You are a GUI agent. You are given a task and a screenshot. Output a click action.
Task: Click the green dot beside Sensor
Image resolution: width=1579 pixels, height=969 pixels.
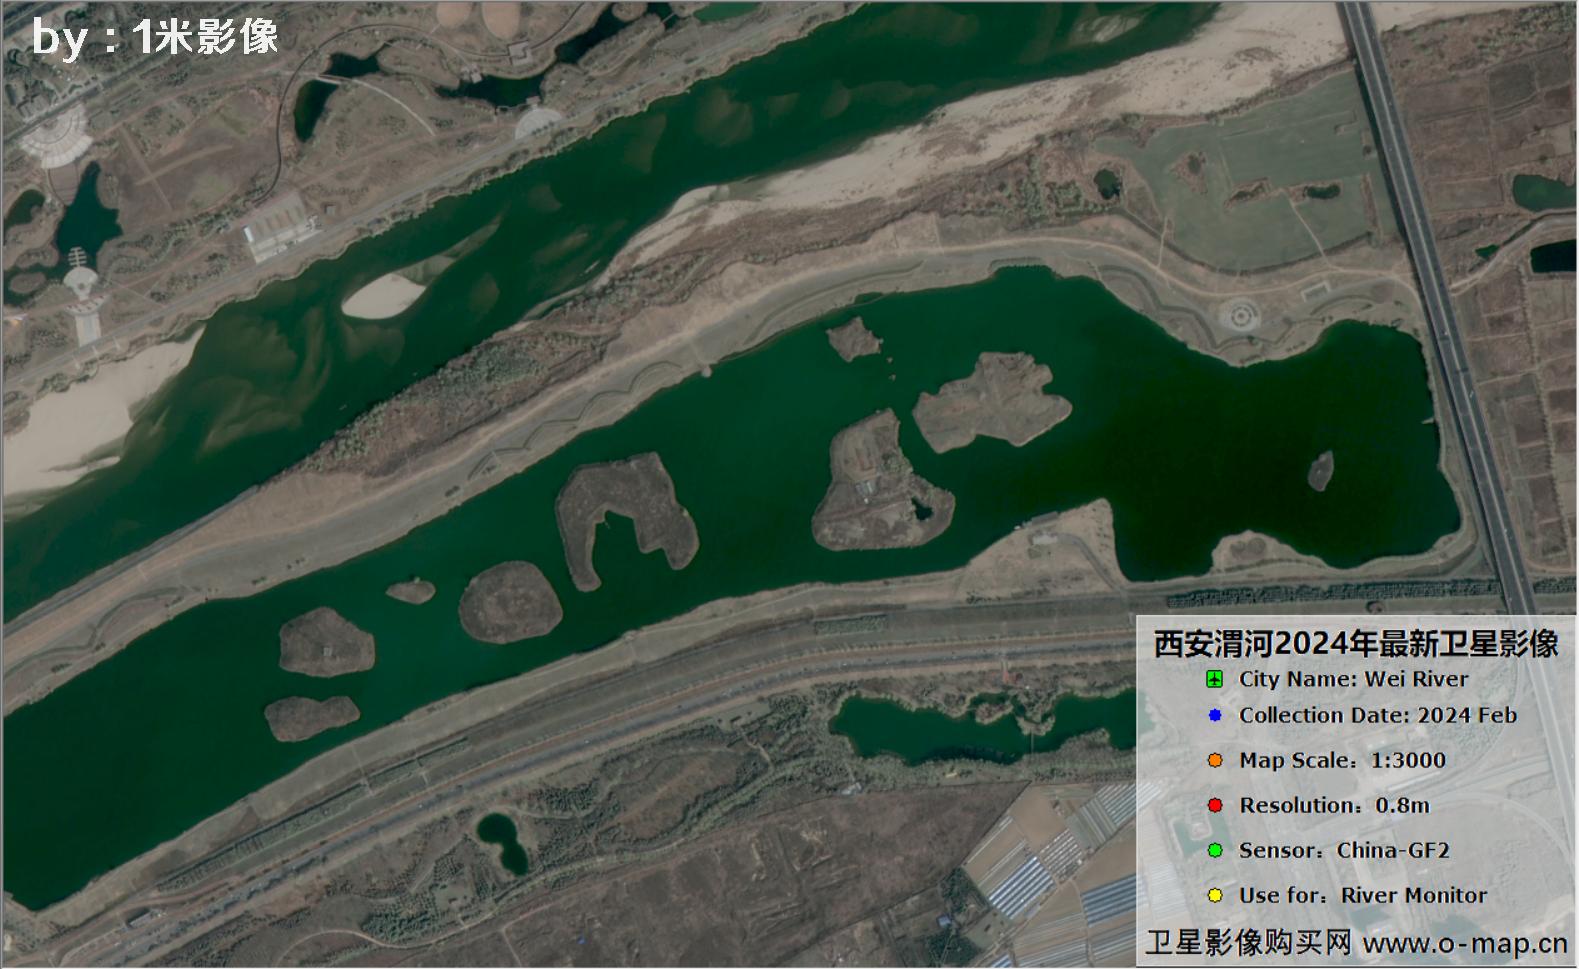tap(1215, 851)
